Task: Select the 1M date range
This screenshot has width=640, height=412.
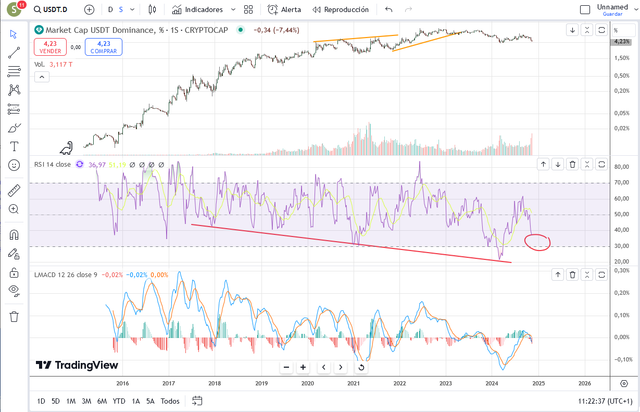Action: pos(71,401)
